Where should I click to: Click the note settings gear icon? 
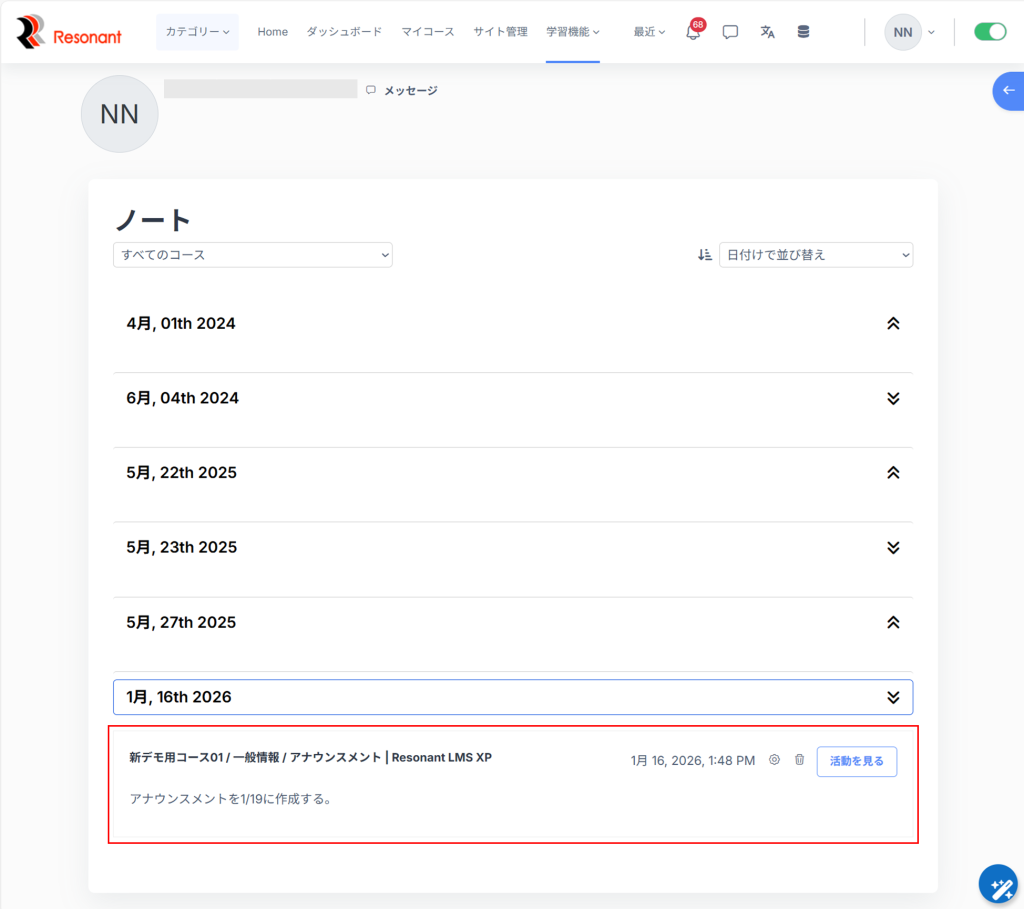coord(774,760)
